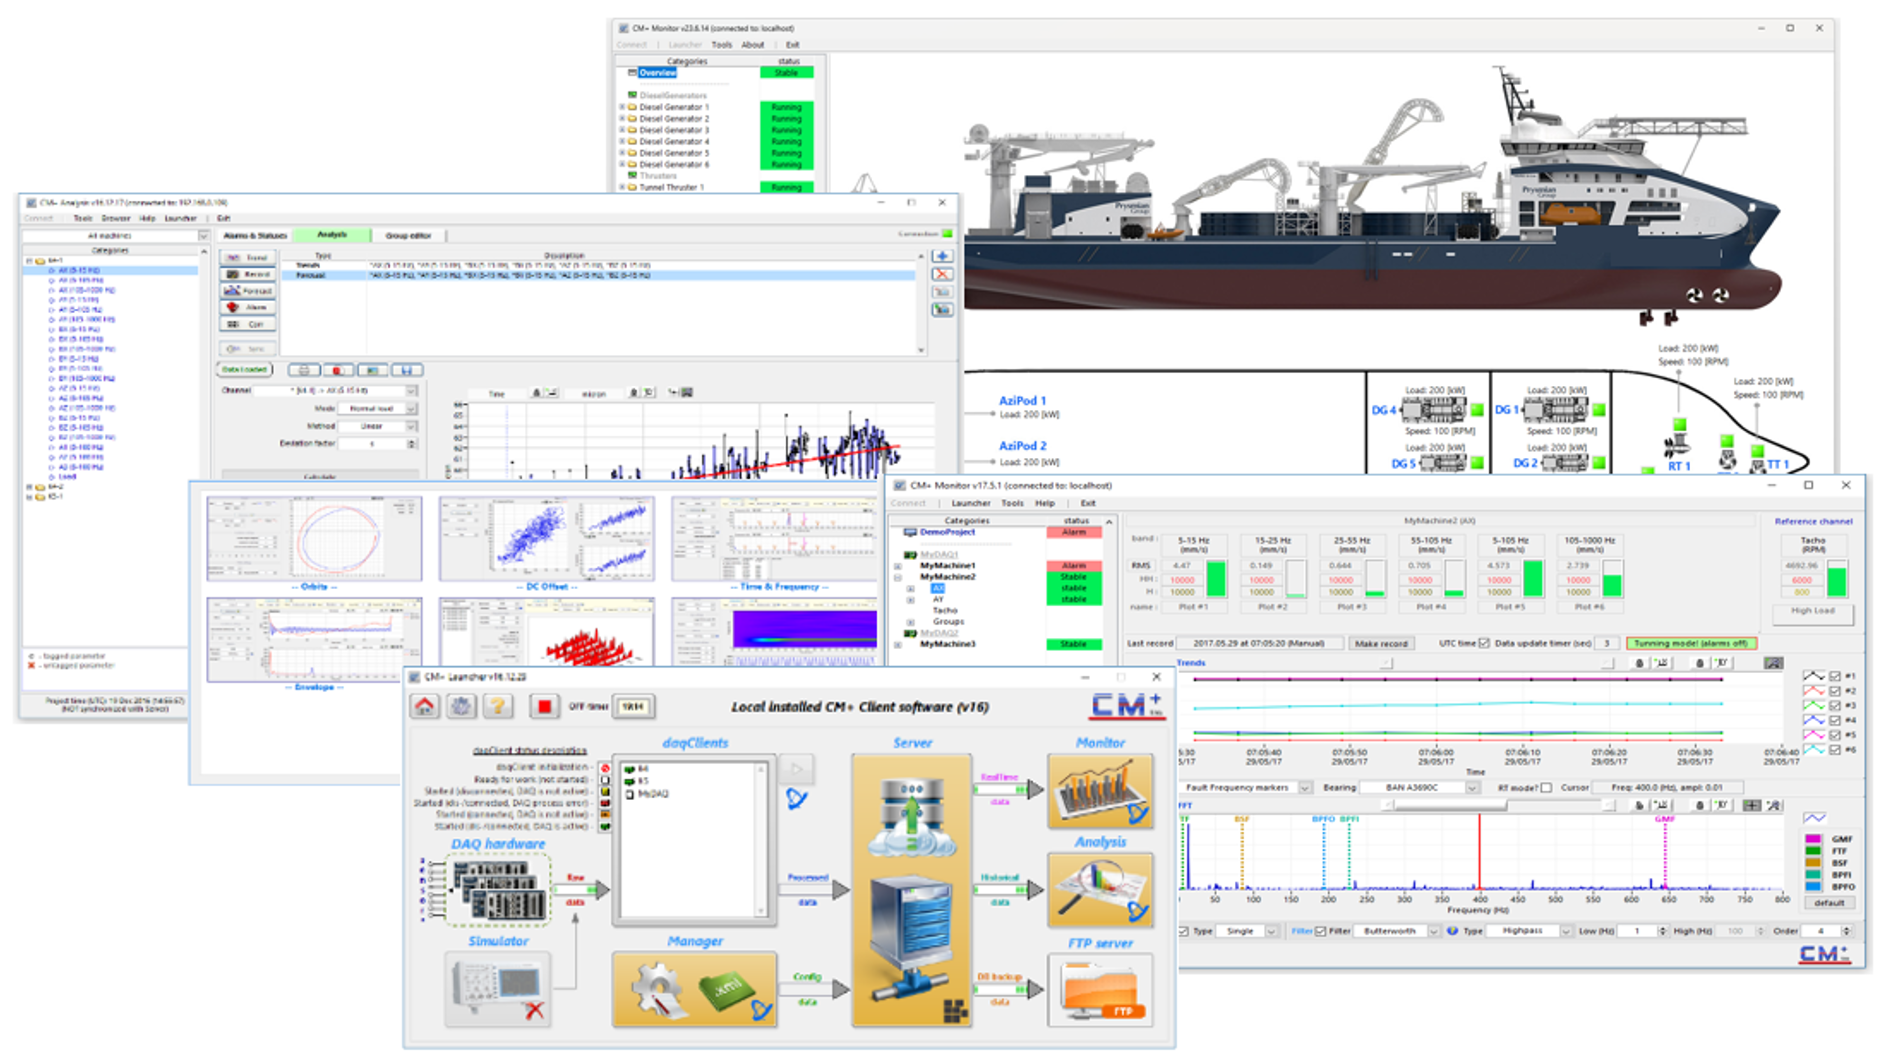This screenshot has width=1882, height=1059.
Task: Click the magenta GMF color swatch
Action: [1813, 839]
